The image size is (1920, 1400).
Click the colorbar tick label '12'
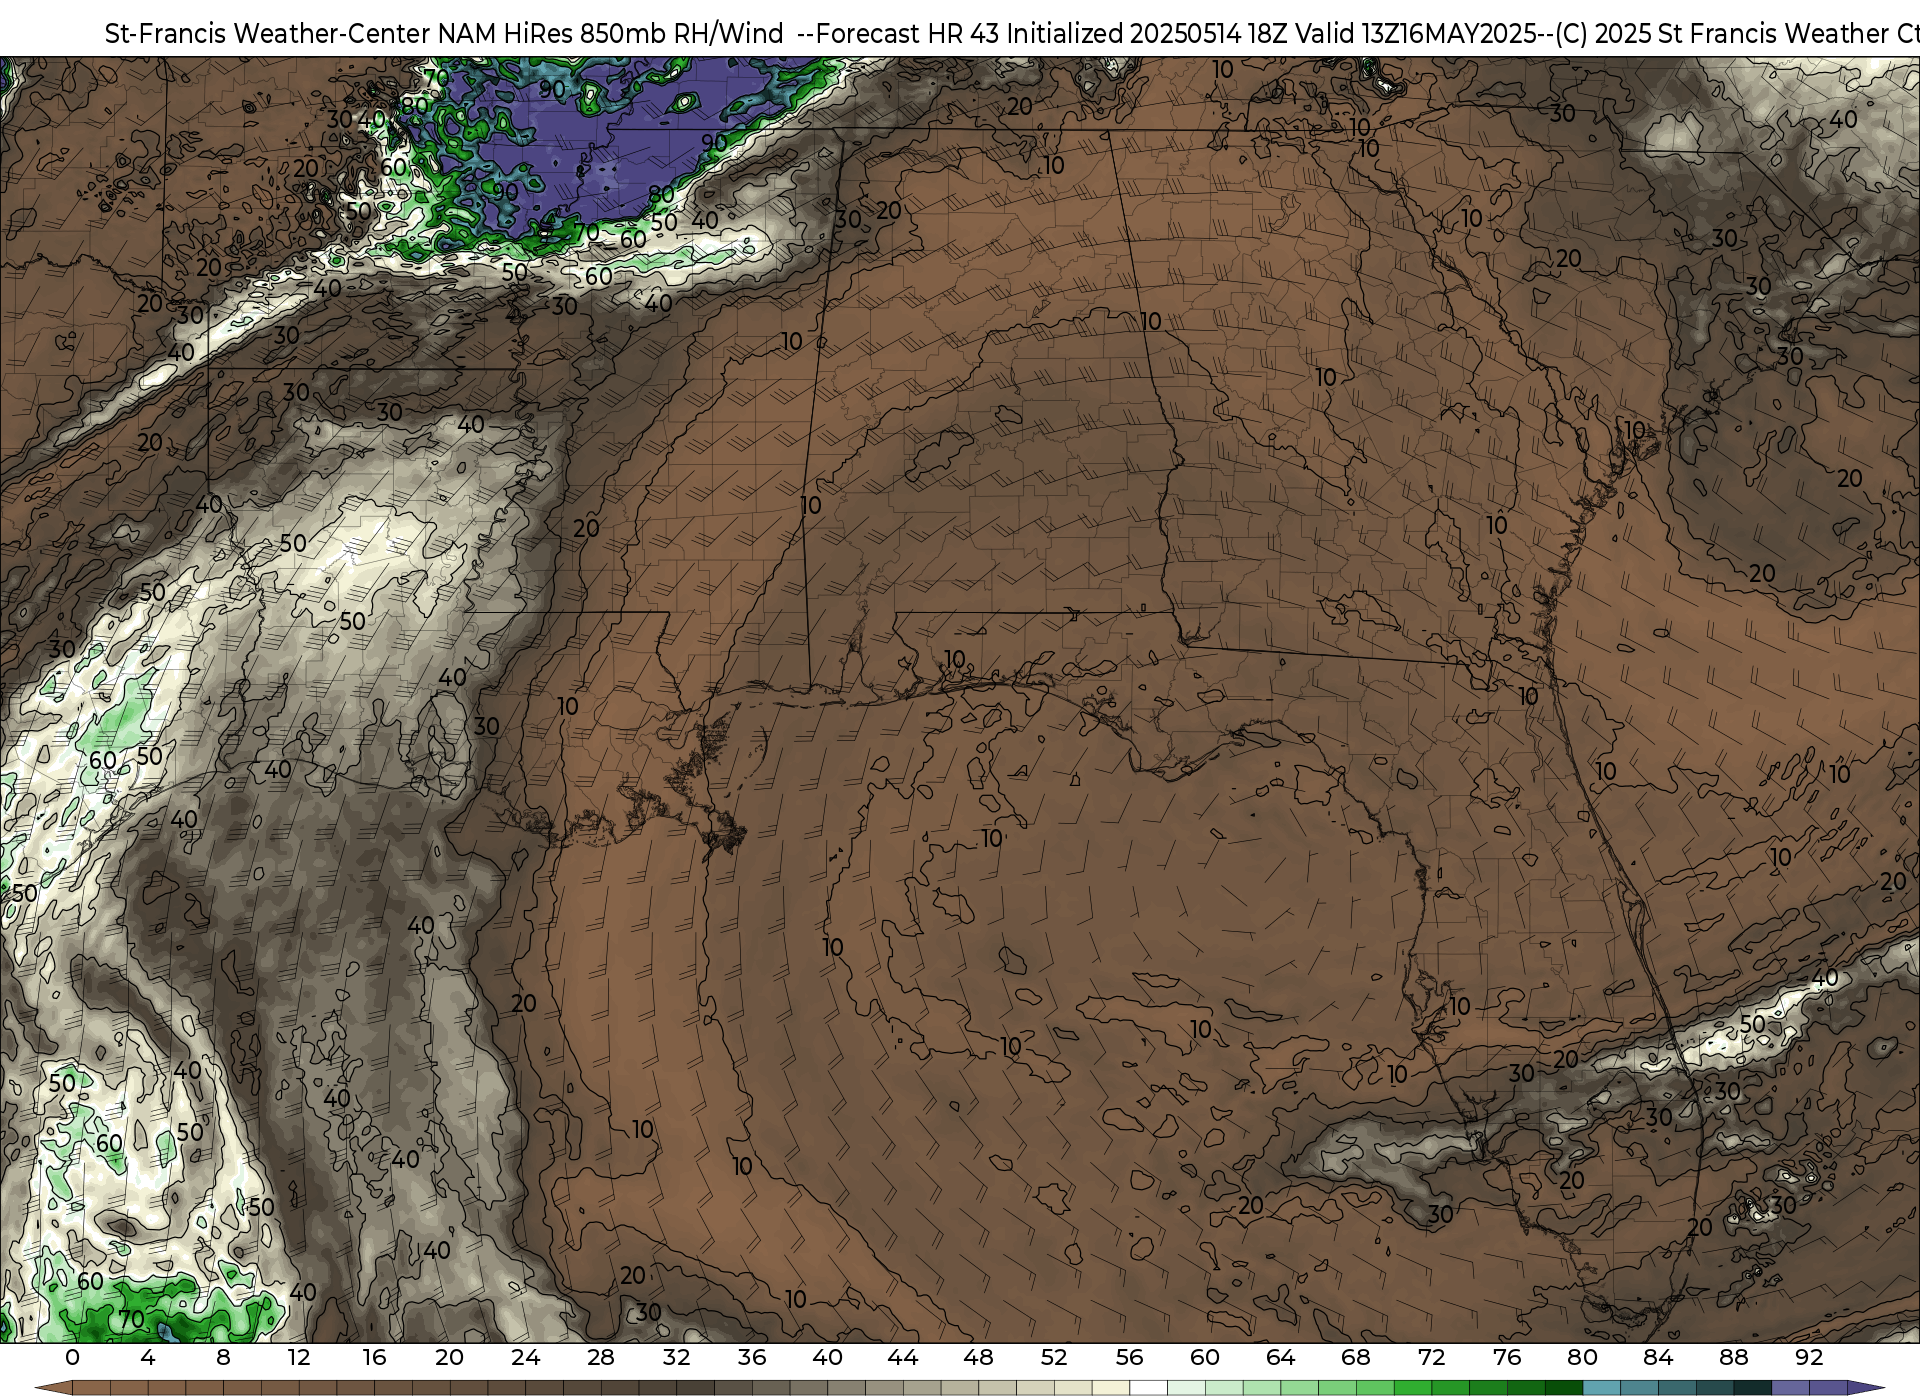(x=299, y=1357)
